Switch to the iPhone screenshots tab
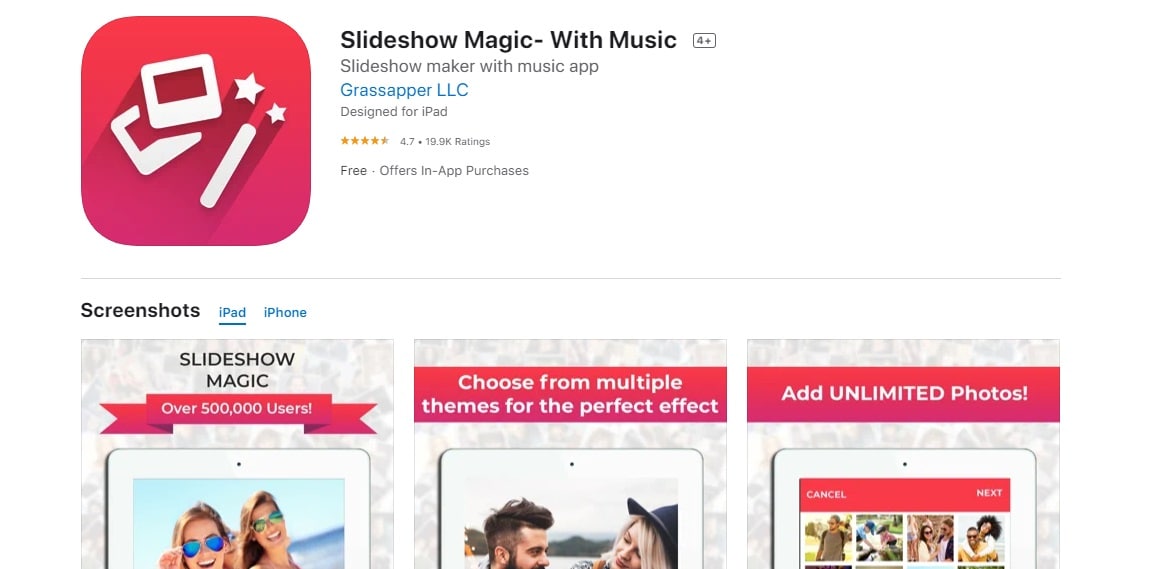 285,313
